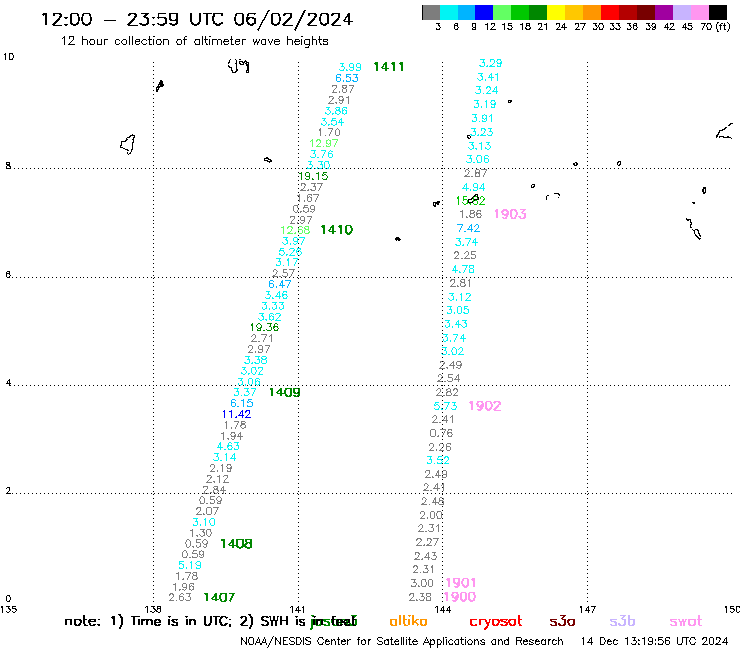
Task: Click the green time label 1411
Action: click(x=388, y=67)
